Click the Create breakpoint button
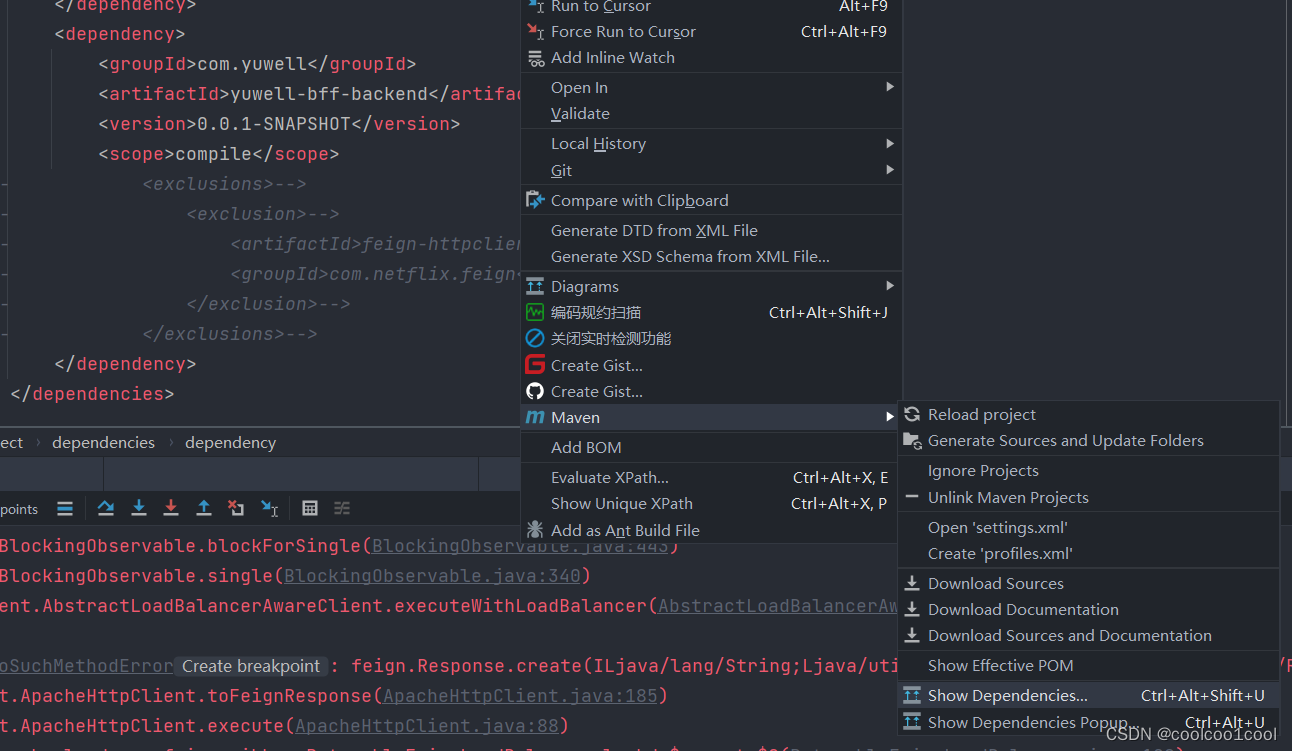Viewport: 1292px width, 751px height. [x=251, y=666]
